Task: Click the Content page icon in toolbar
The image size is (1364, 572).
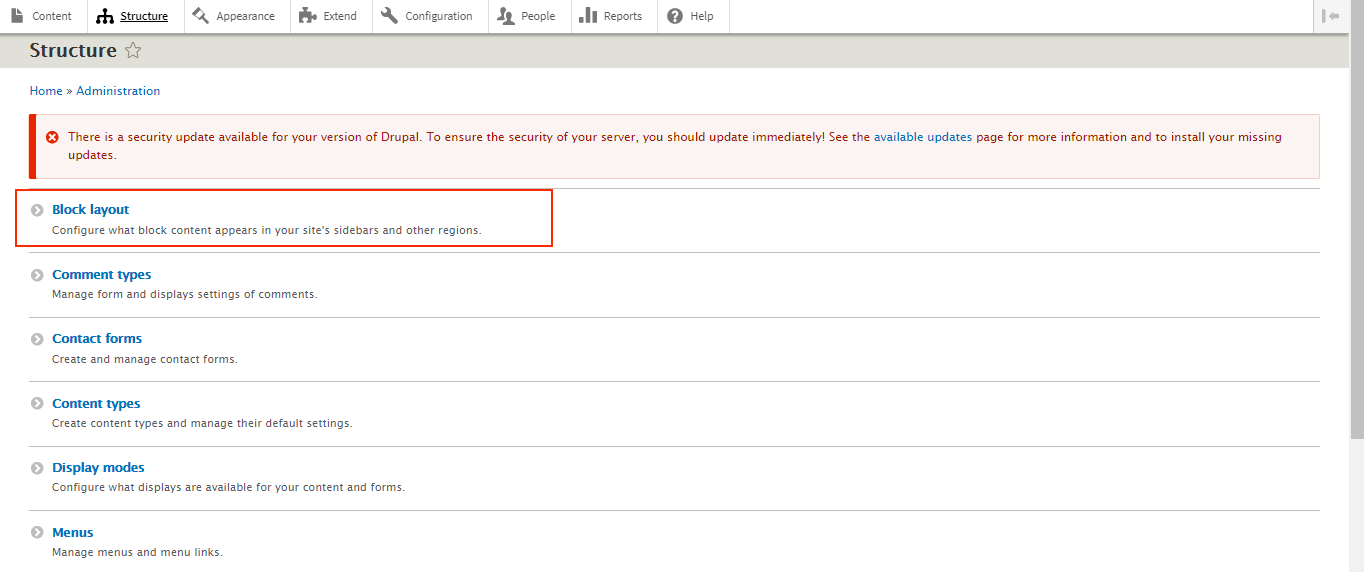Action: [17, 16]
